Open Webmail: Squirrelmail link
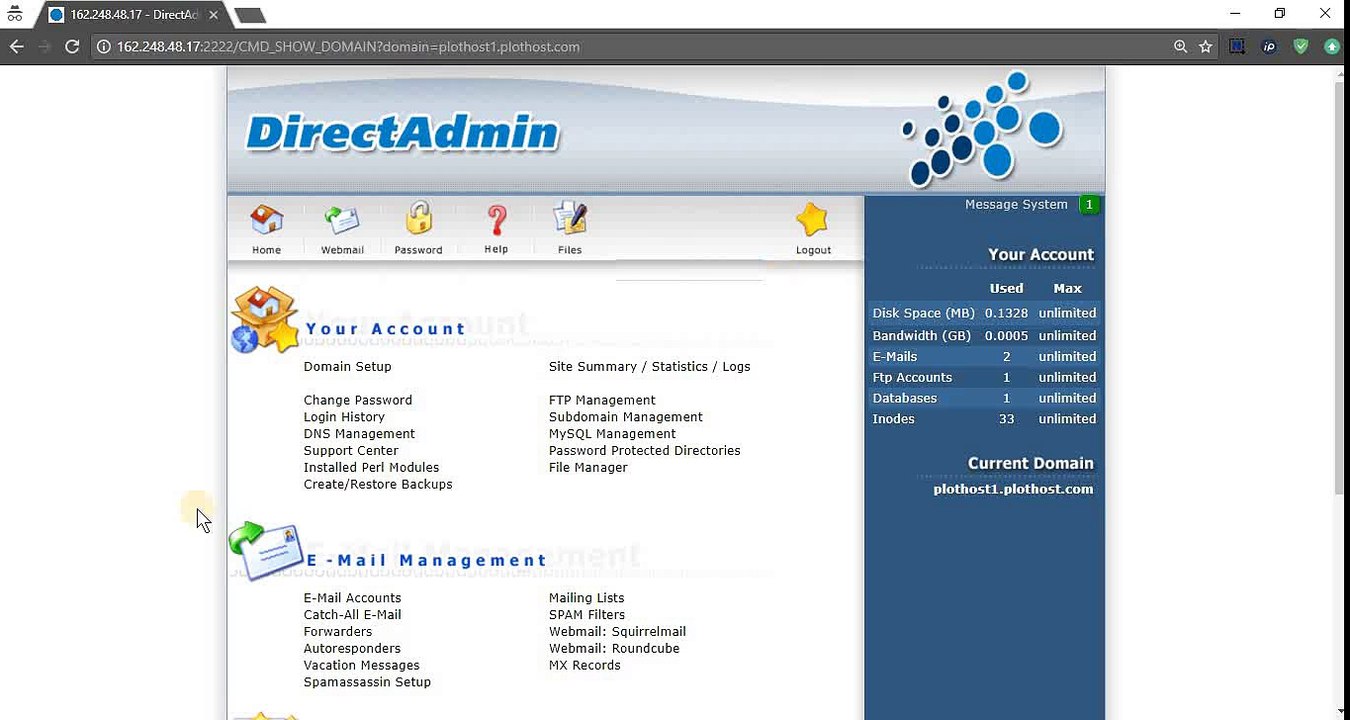This screenshot has width=1350, height=720. tap(617, 632)
